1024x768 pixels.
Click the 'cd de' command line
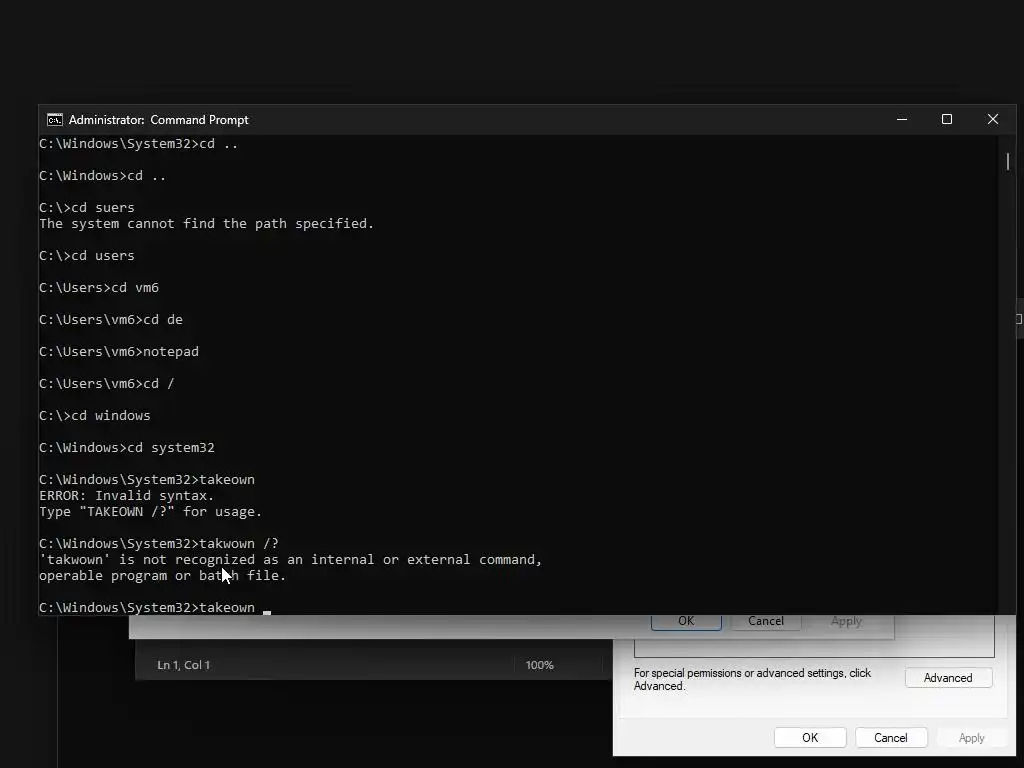(111, 319)
